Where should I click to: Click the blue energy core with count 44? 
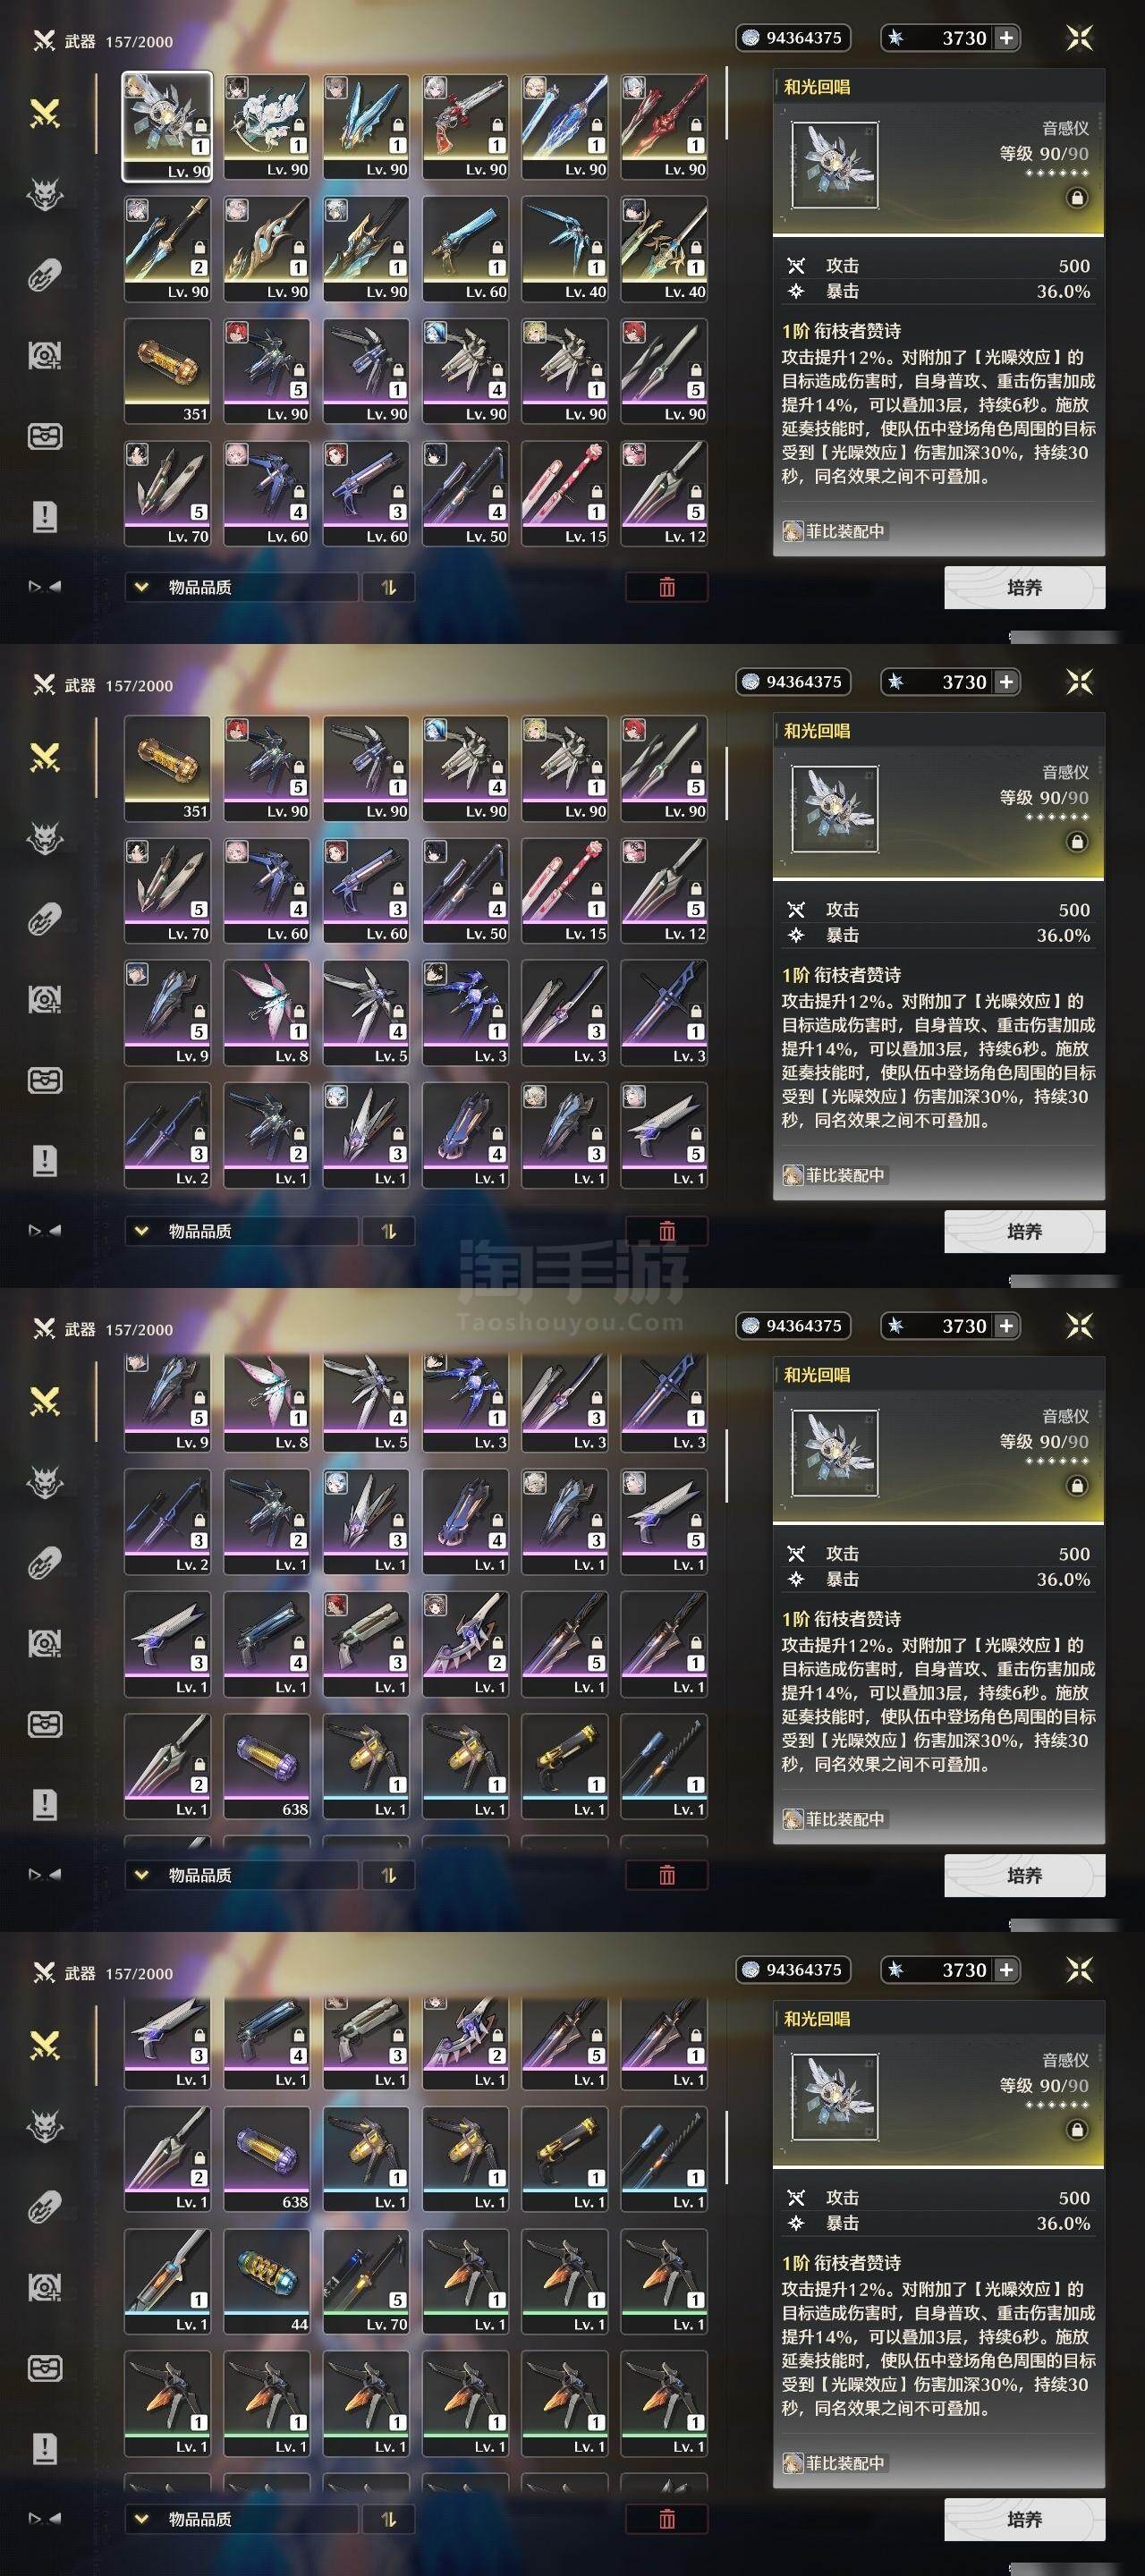266,2281
